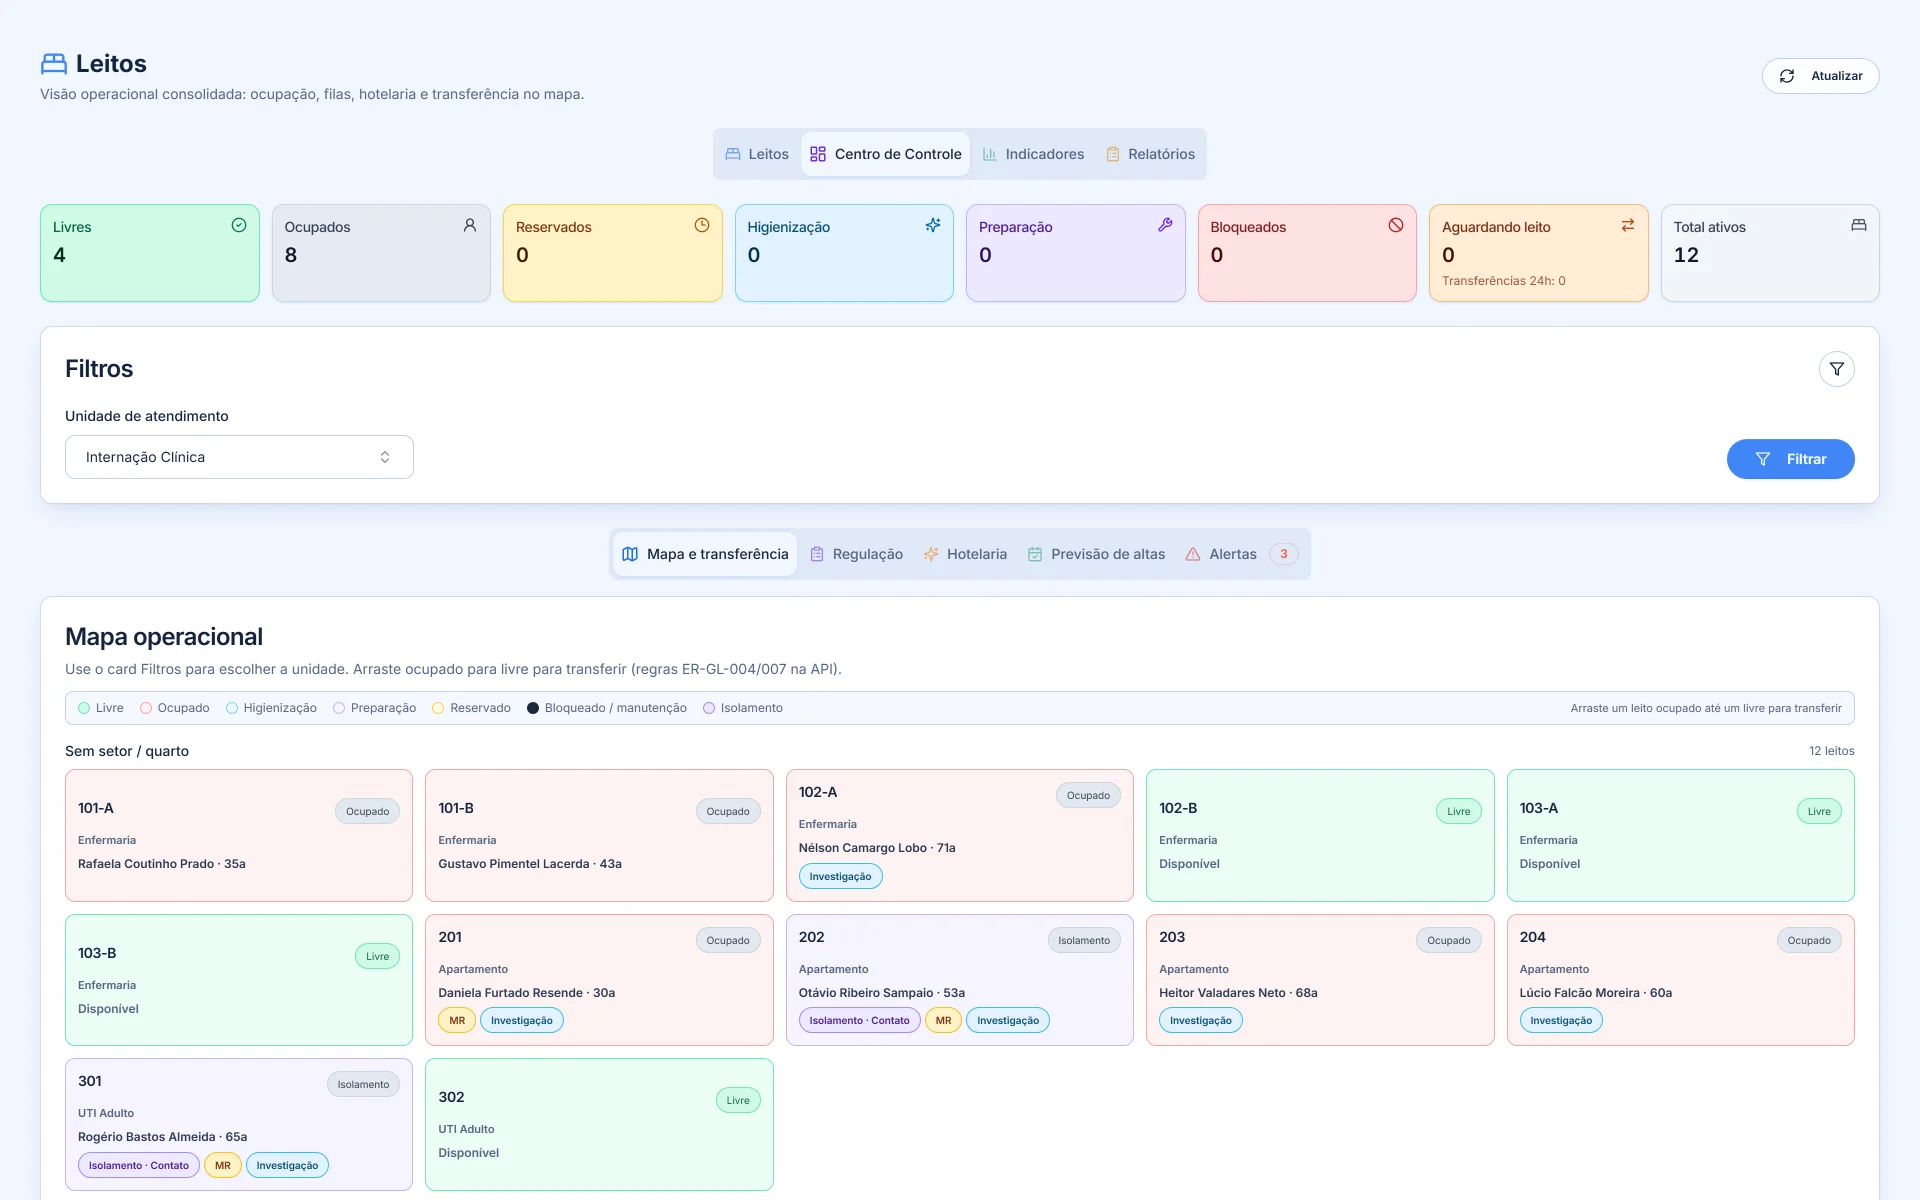Click the warning triangle icon on the Alertas tab
The height and width of the screenshot is (1200, 1920).
tap(1193, 554)
